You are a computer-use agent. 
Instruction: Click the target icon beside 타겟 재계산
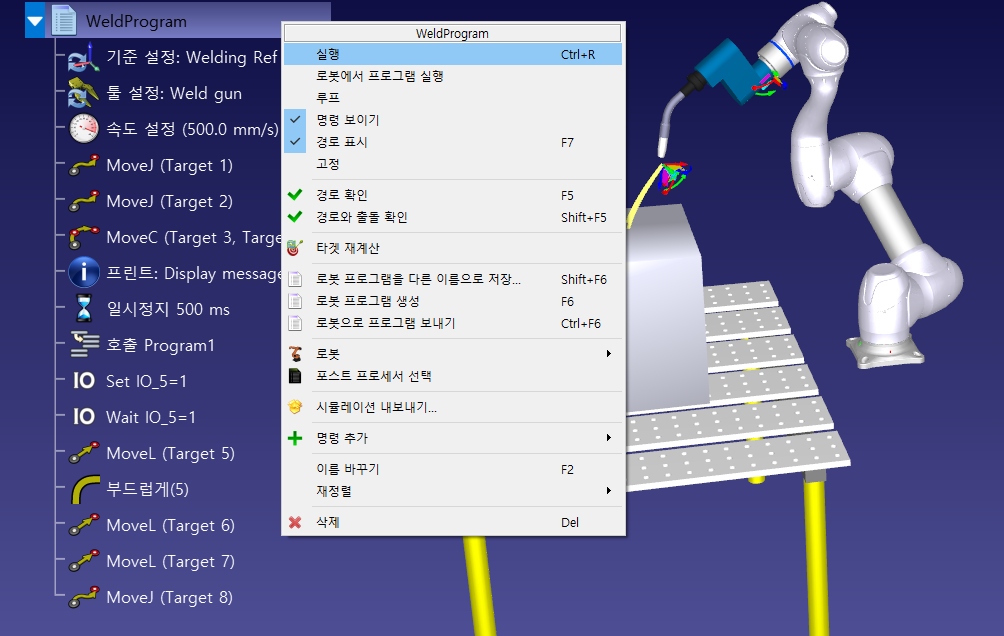pyautogui.click(x=295, y=248)
